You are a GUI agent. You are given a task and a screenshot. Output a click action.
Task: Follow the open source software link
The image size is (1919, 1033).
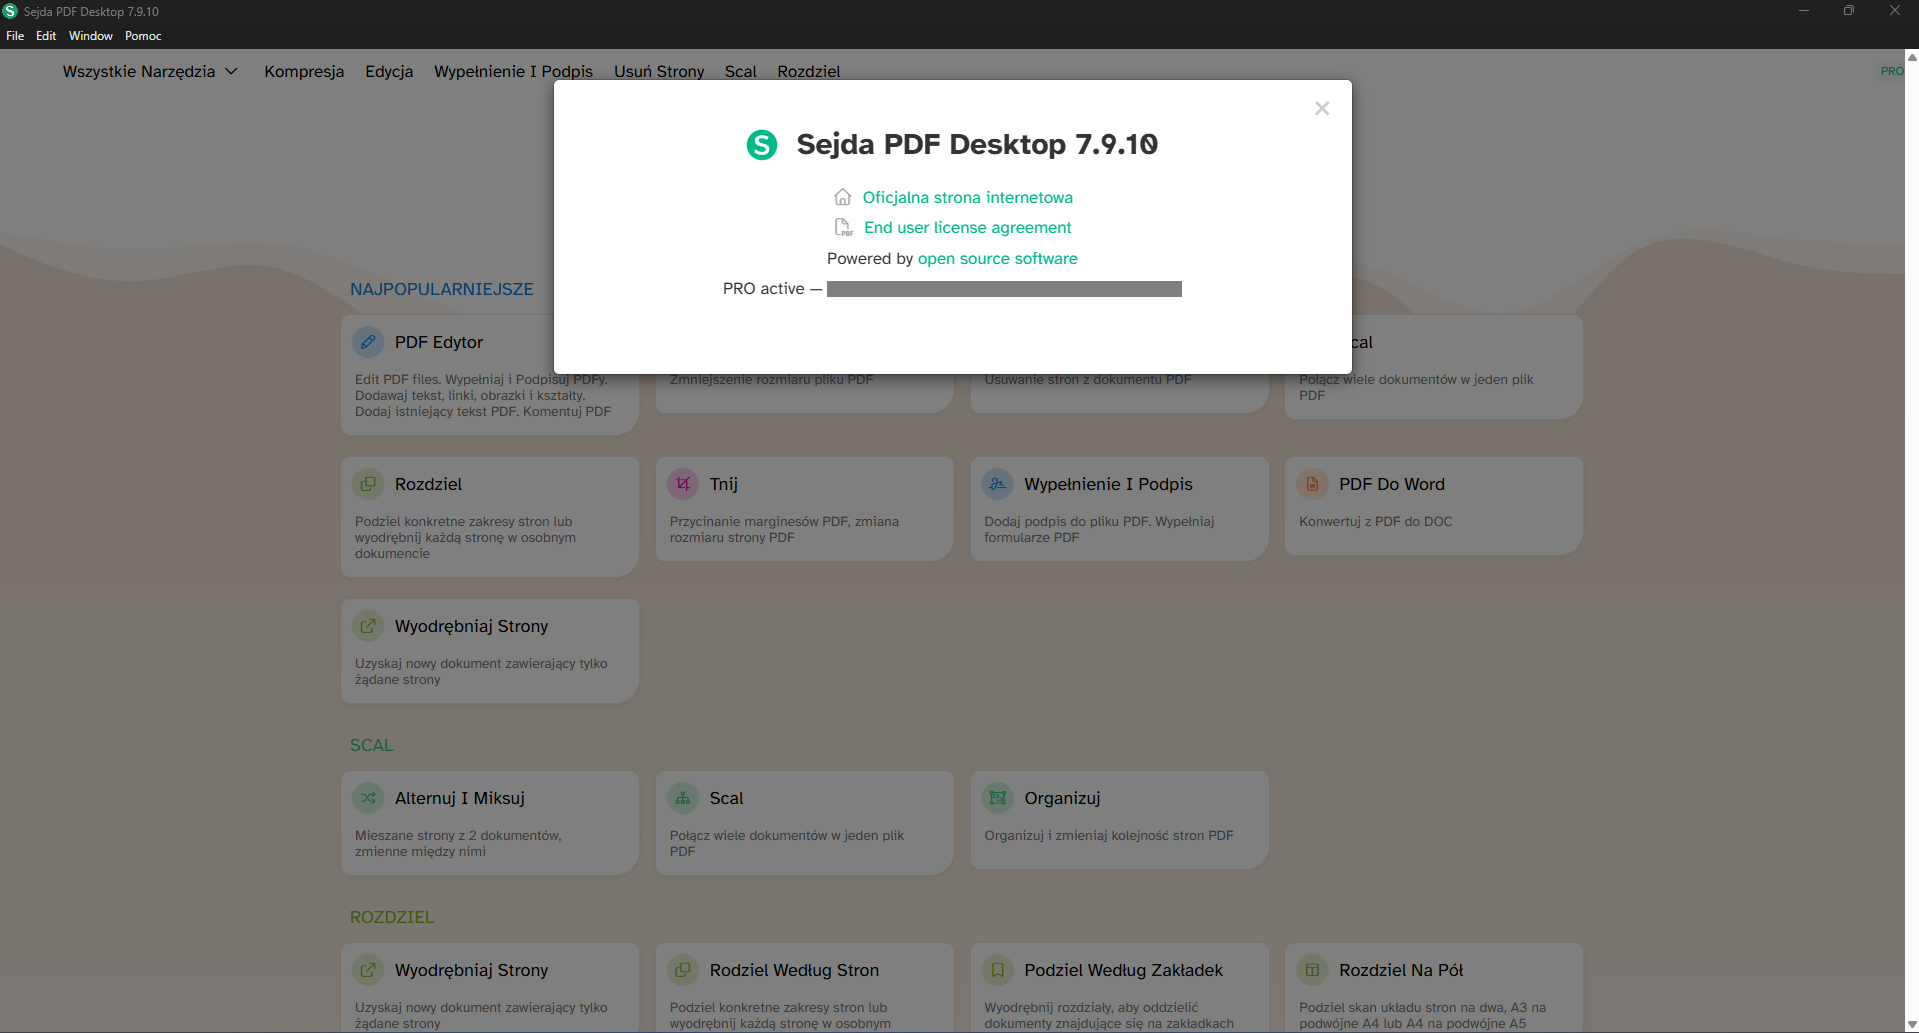coord(998,258)
